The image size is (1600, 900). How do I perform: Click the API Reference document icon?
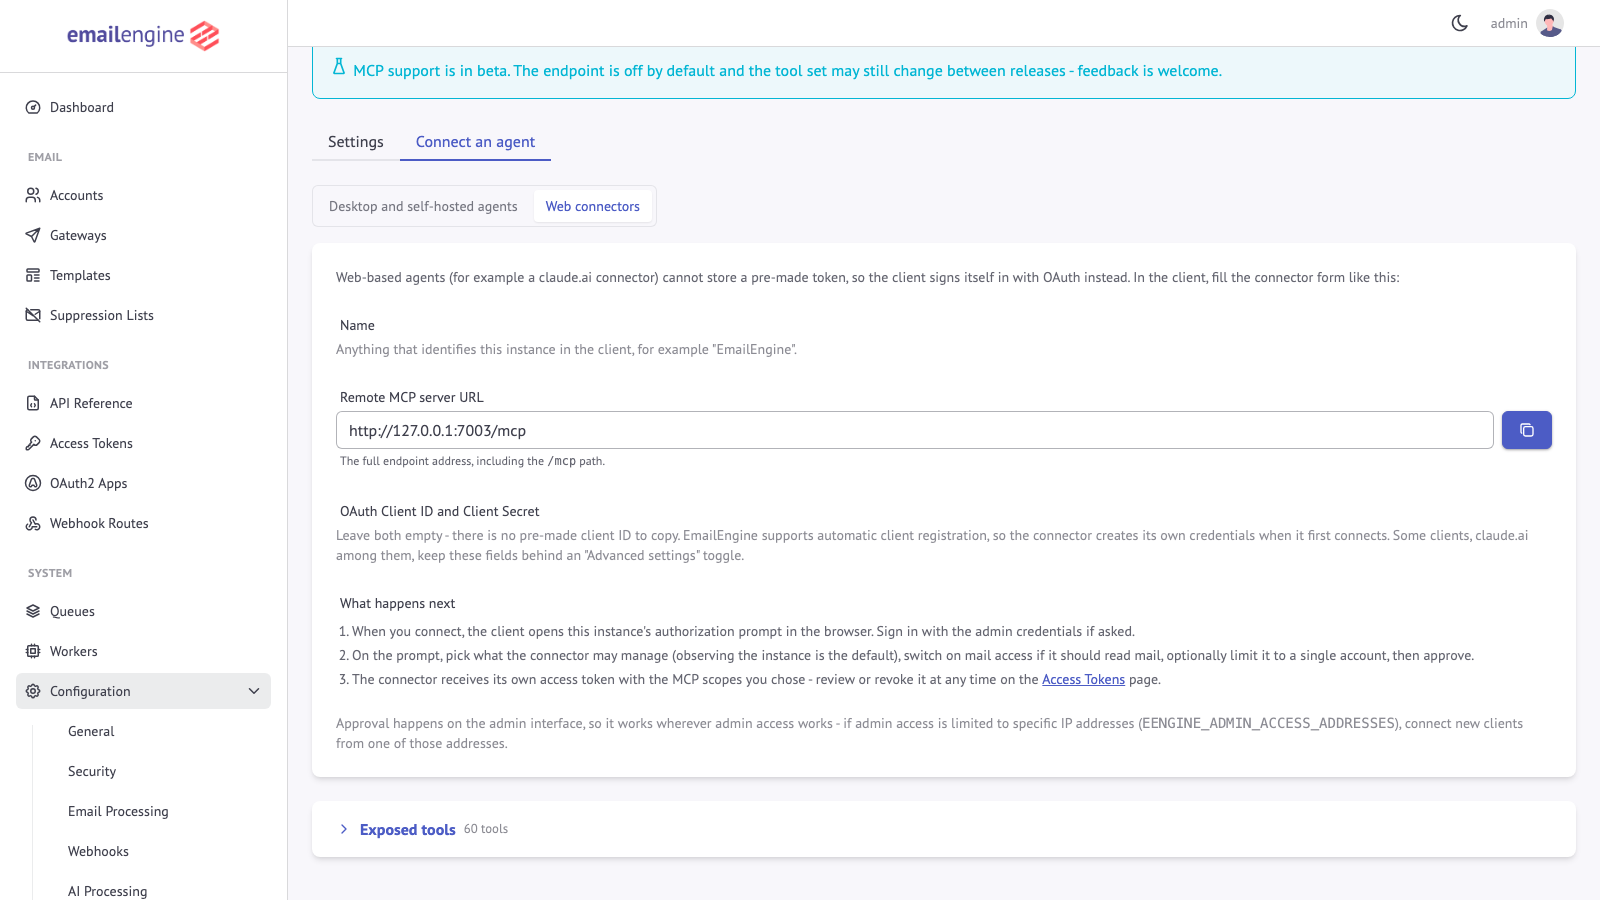pos(33,403)
